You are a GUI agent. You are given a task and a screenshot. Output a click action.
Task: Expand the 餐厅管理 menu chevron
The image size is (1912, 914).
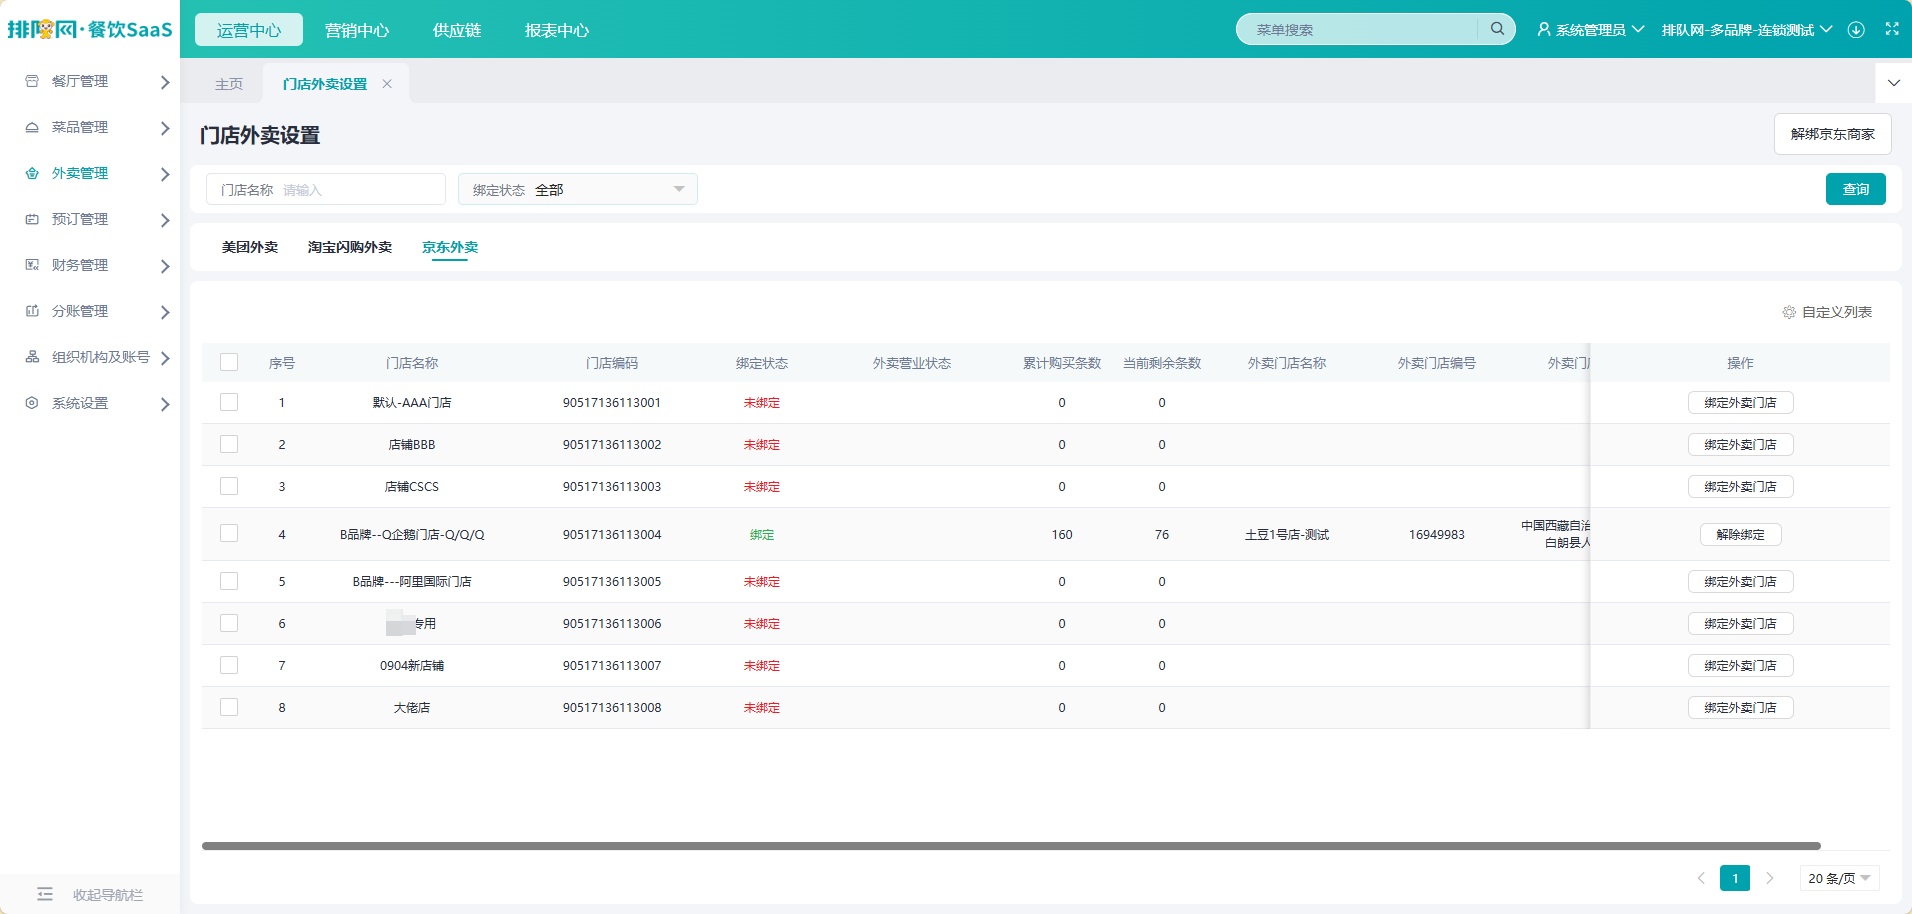pos(165,82)
